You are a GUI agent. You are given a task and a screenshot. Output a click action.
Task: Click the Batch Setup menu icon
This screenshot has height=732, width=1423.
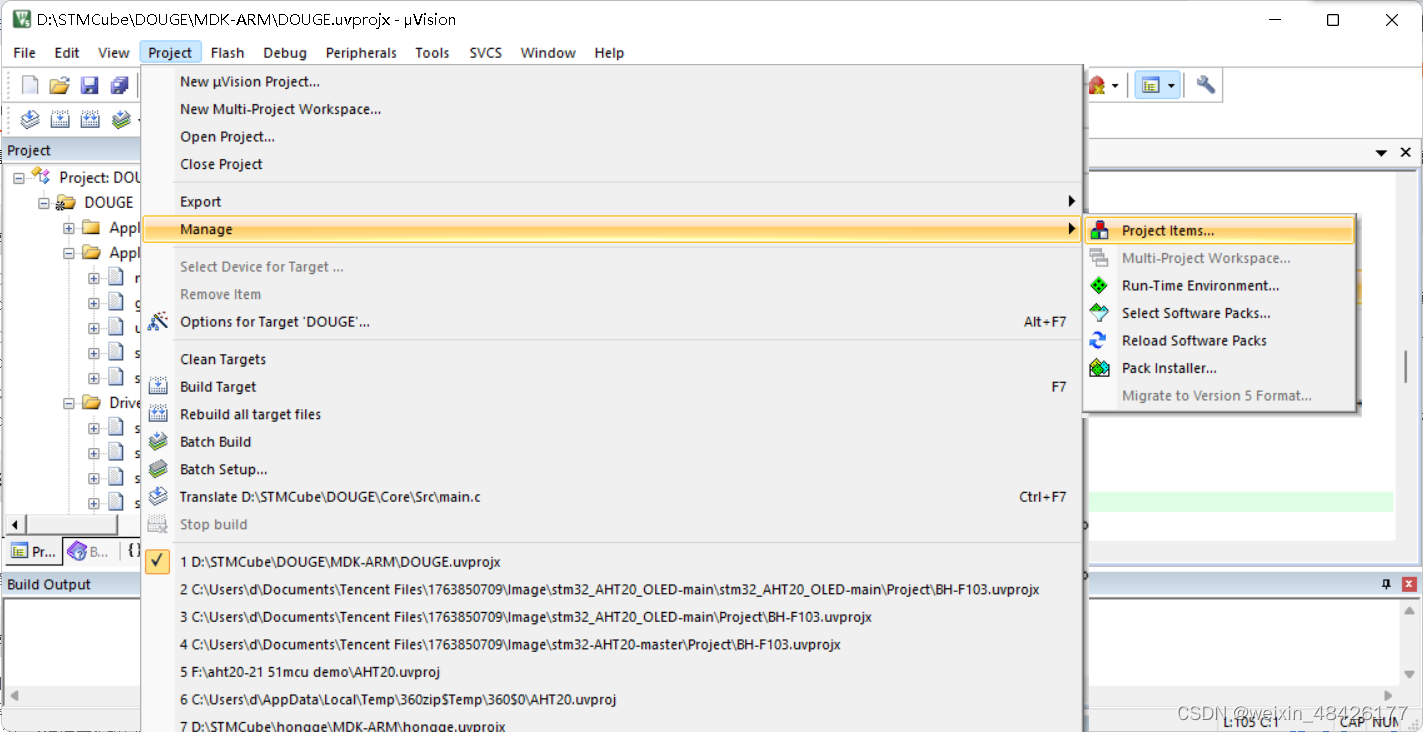[158, 469]
